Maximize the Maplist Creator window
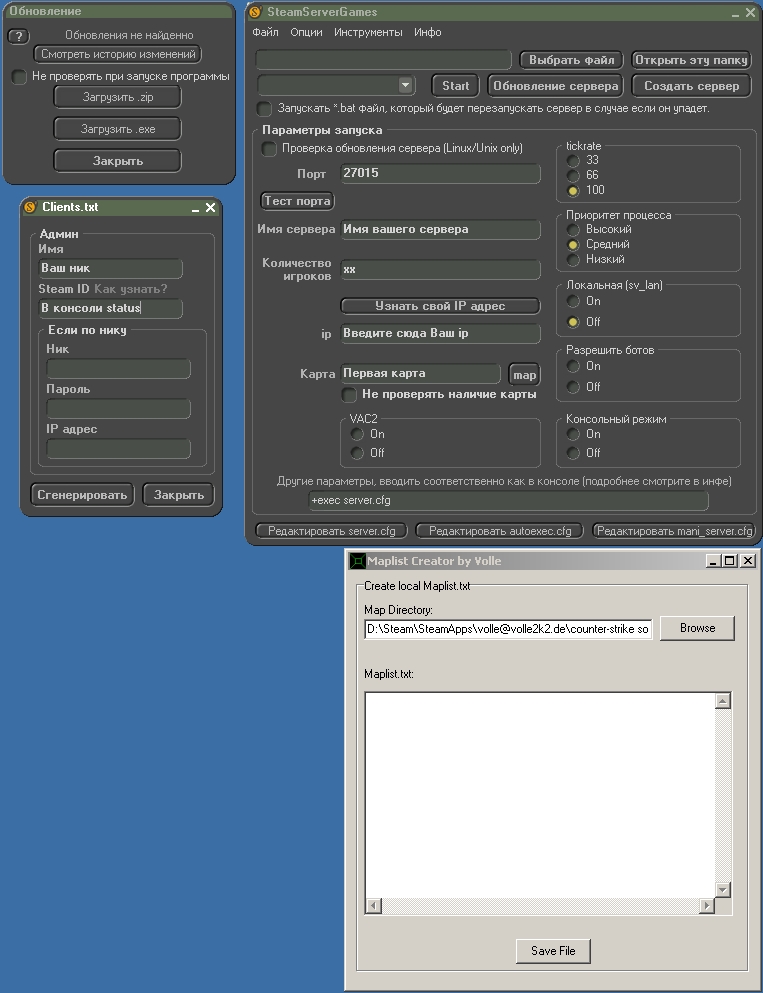763x993 pixels. pos(729,560)
